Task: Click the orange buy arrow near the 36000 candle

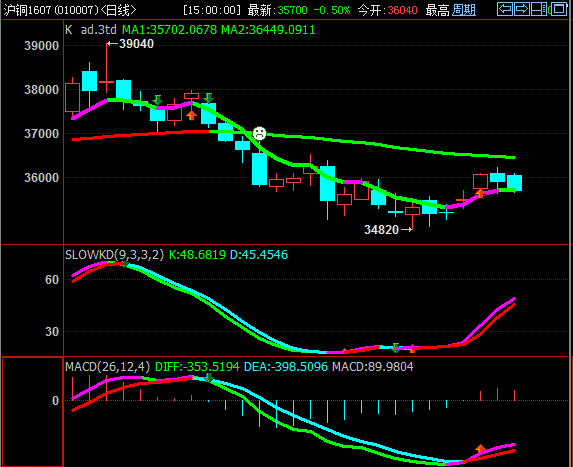Action: [480, 193]
